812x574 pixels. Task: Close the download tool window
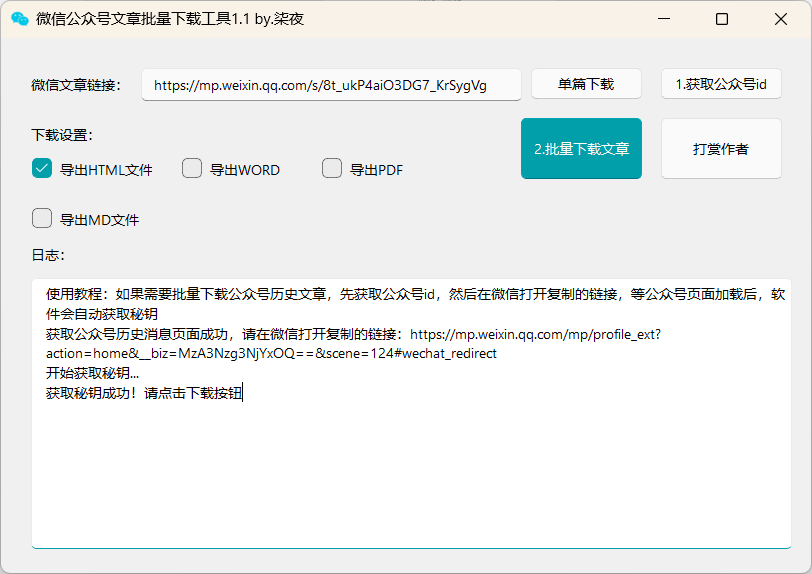pos(781,19)
